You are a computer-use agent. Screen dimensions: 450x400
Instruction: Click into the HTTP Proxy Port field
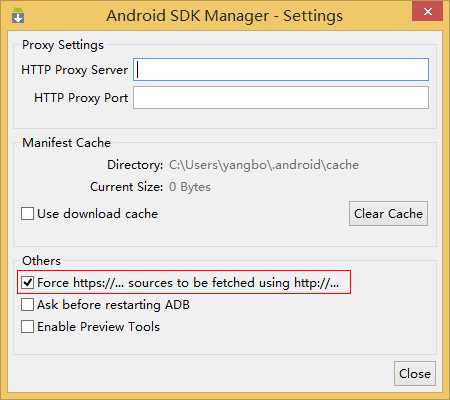pos(281,98)
